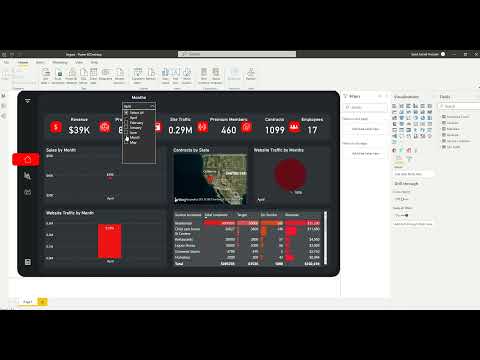Click the red bar in Website Traffic by Month chart
The width and height of the screenshot is (480, 360).
pos(110,241)
